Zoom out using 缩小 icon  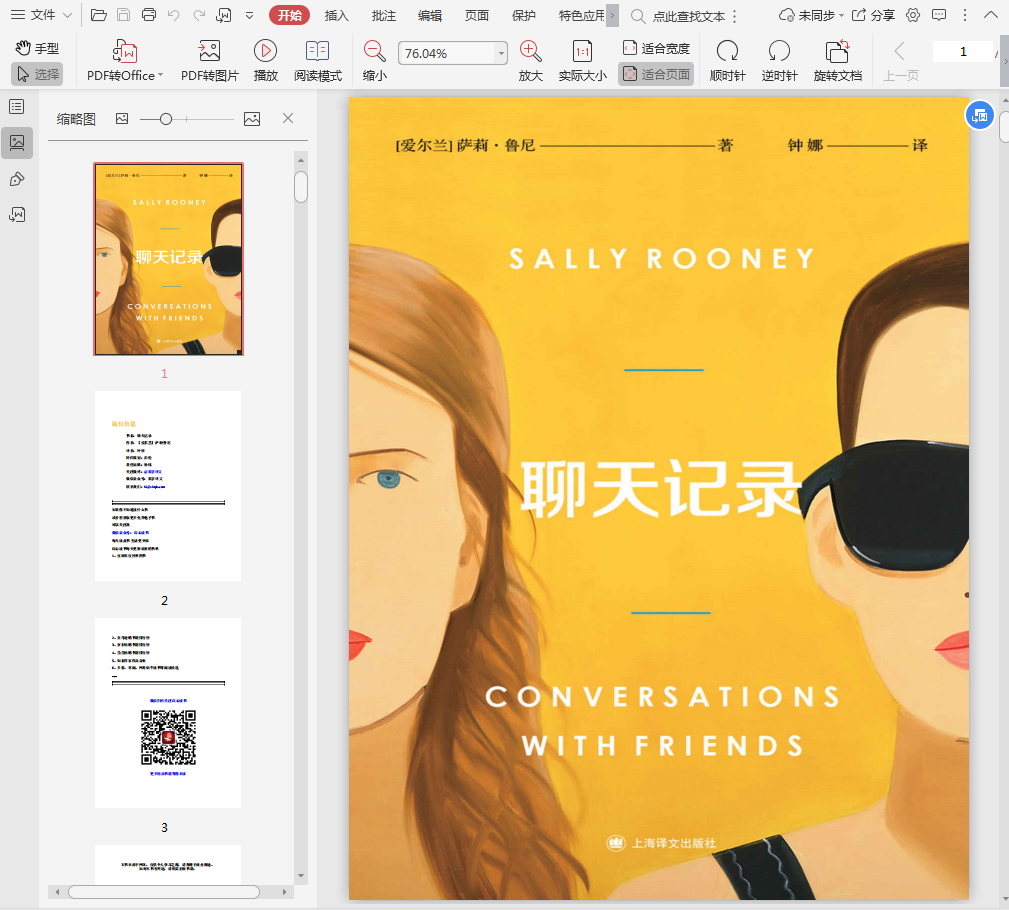click(375, 52)
